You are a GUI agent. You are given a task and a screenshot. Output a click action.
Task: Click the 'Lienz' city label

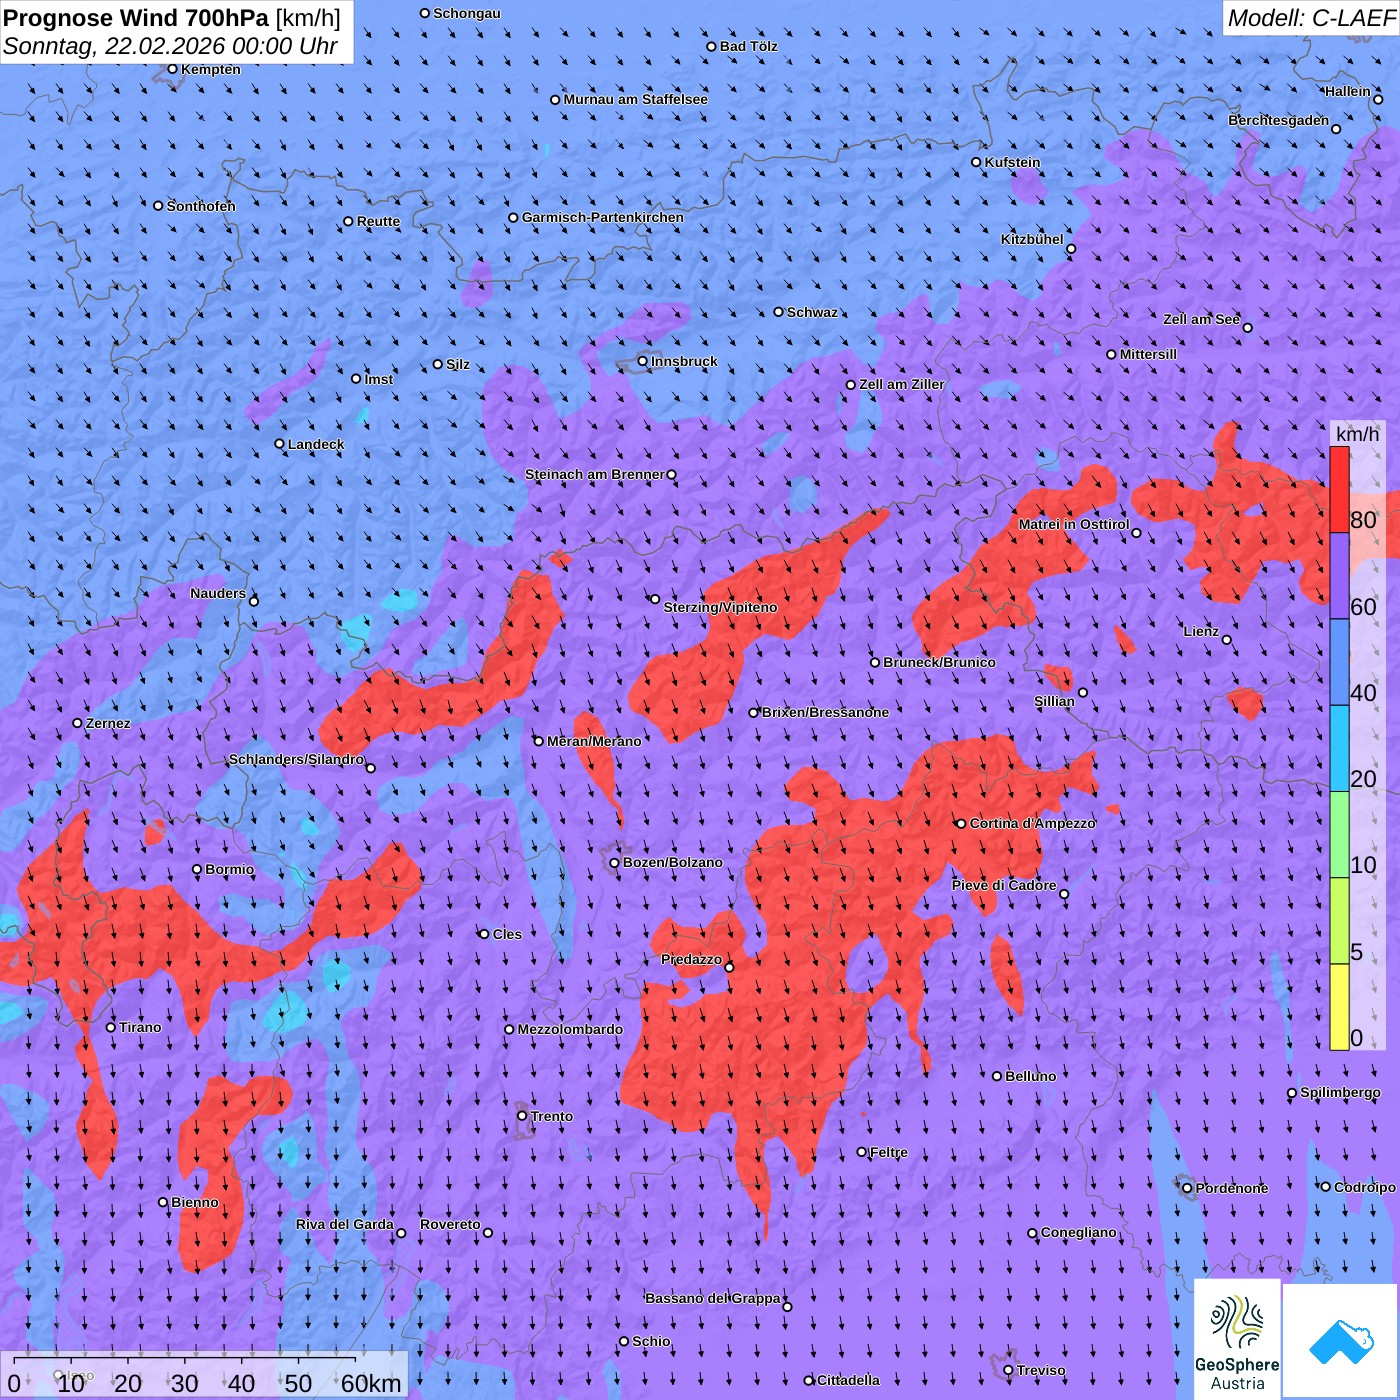coord(1201,631)
